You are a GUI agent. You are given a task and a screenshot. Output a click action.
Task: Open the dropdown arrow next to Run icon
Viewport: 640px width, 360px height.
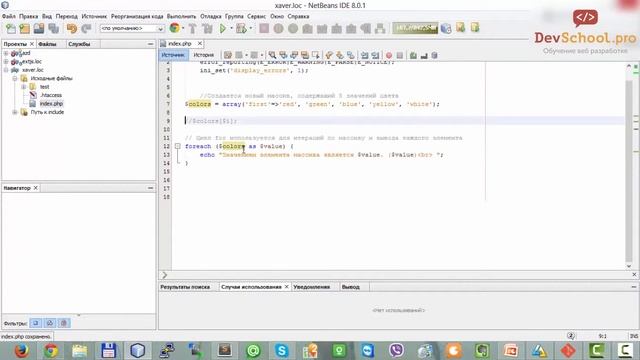click(x=231, y=29)
